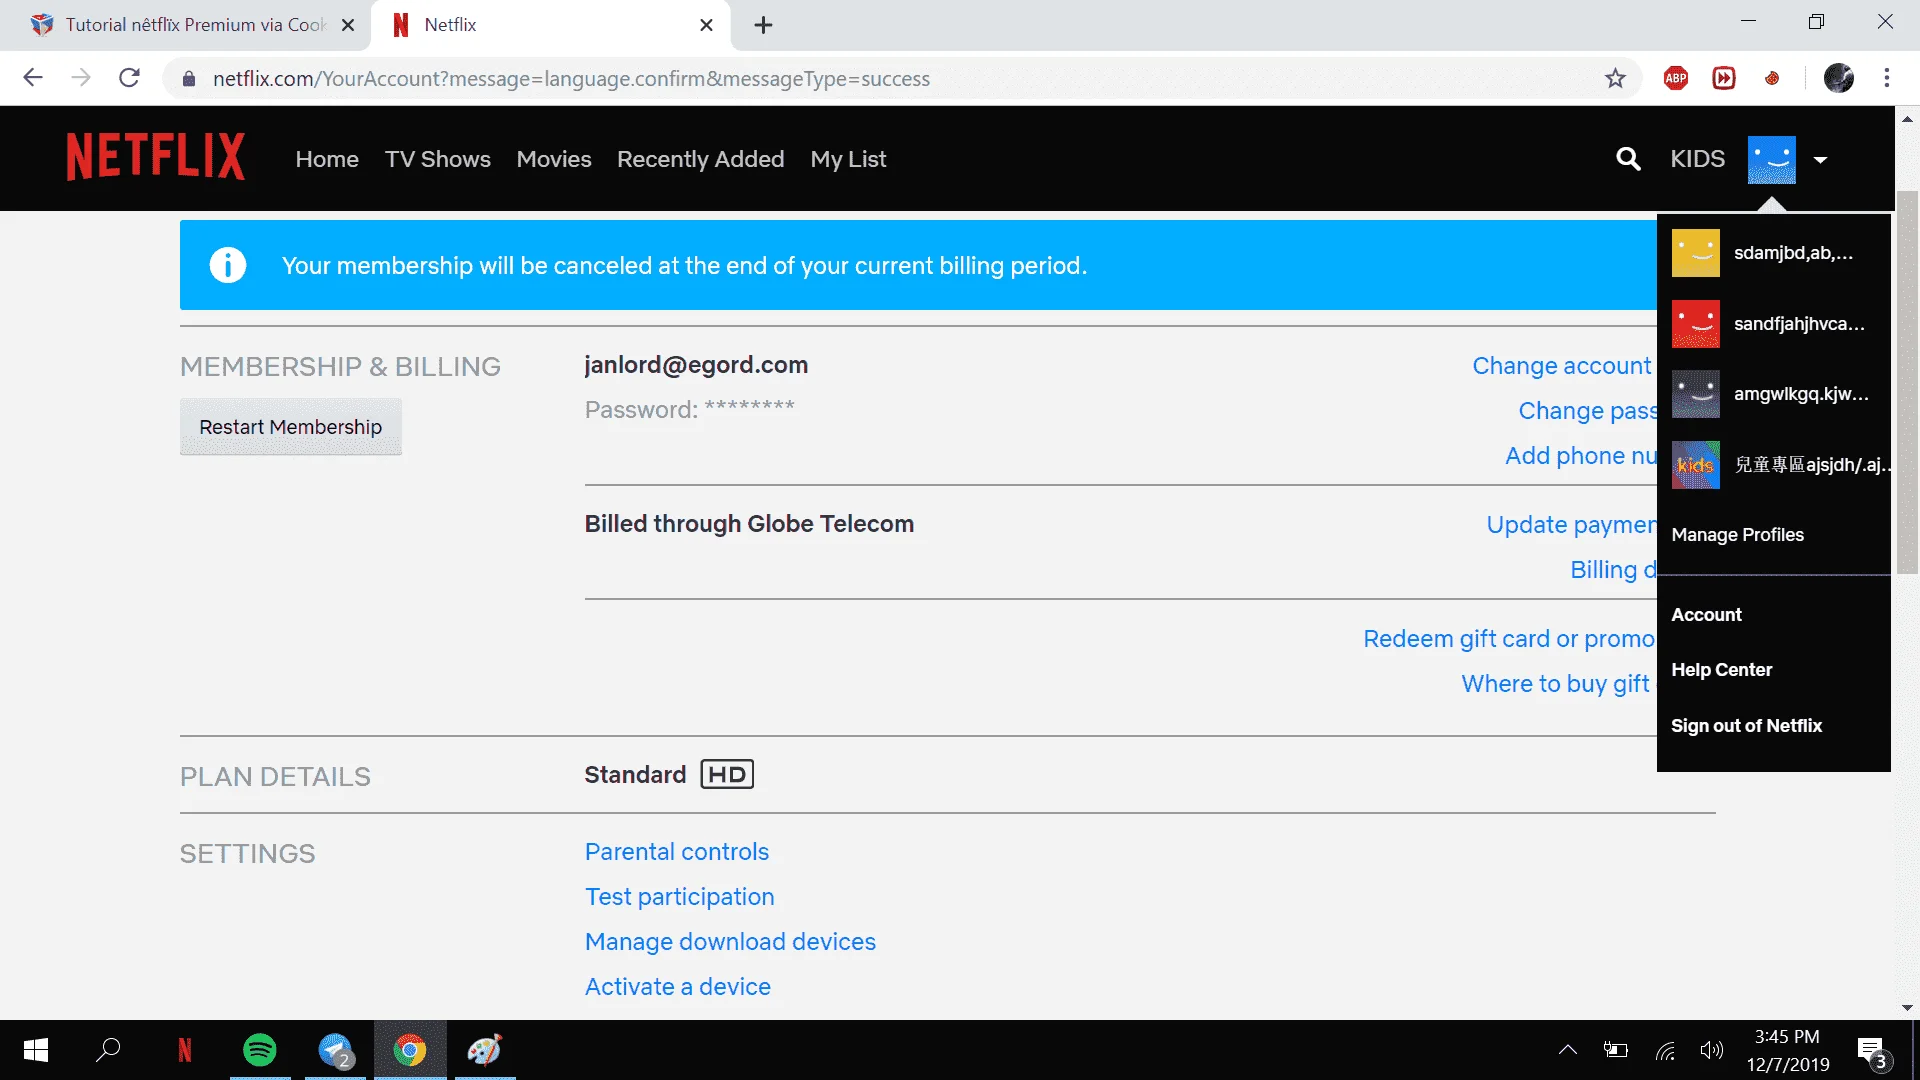Close the Netflix browser tab

pyautogui.click(x=706, y=25)
